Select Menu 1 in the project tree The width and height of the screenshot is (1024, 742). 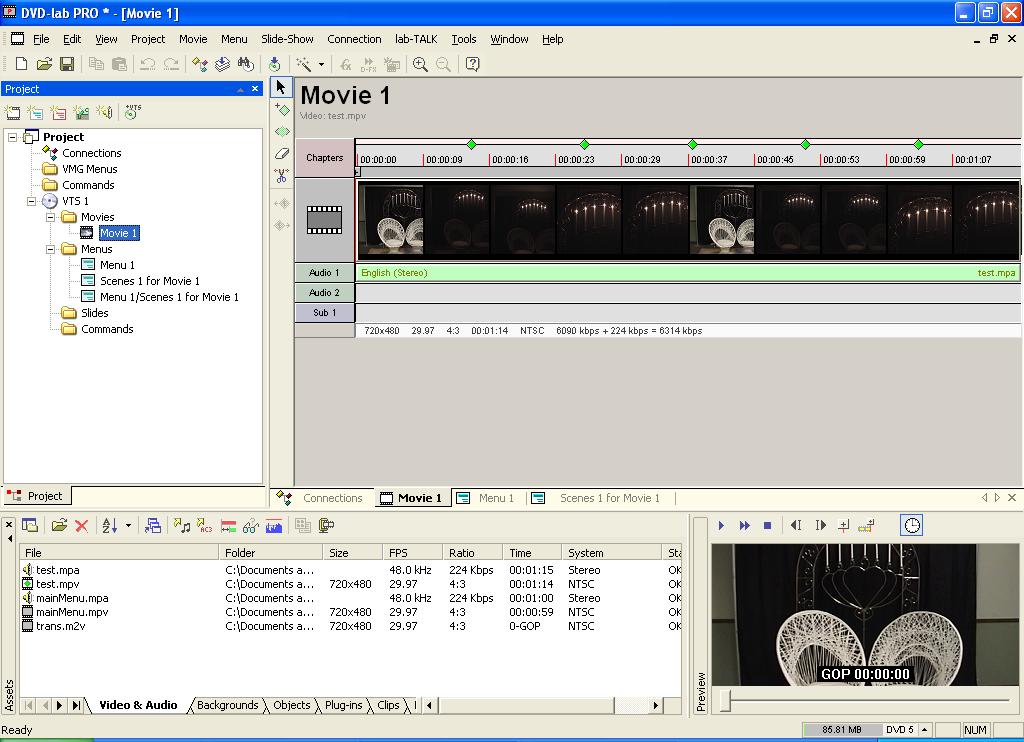point(117,265)
